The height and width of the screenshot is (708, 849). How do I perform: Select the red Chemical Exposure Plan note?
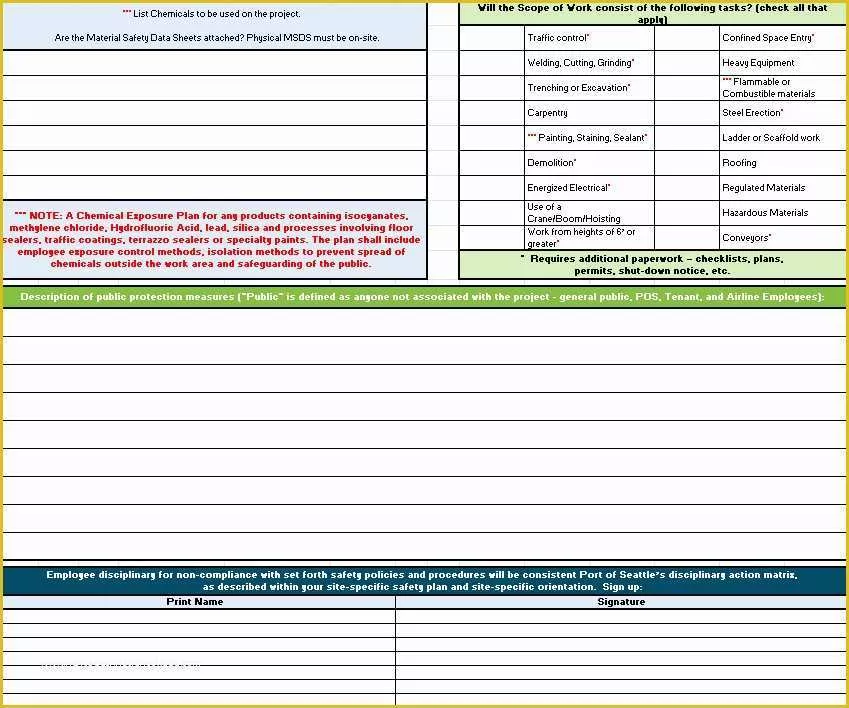[x=215, y=240]
